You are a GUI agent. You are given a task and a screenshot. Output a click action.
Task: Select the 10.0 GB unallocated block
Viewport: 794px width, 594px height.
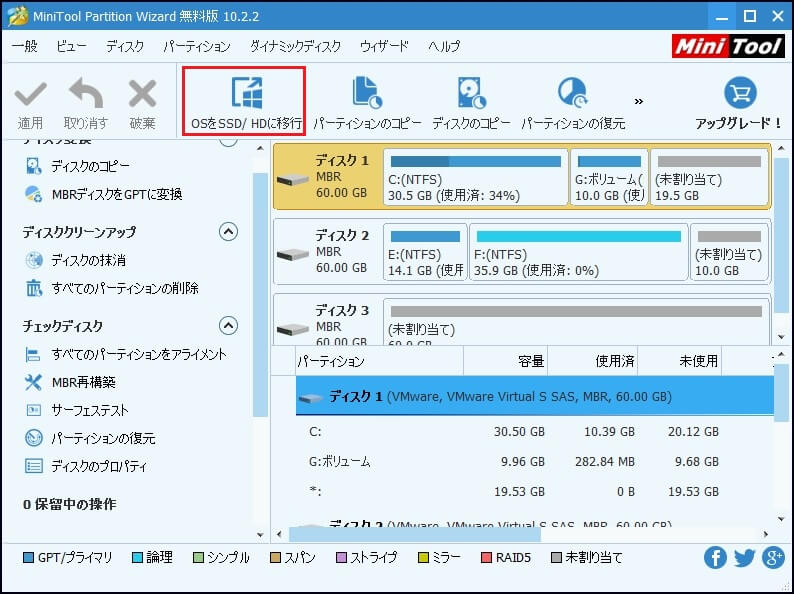tap(729, 252)
